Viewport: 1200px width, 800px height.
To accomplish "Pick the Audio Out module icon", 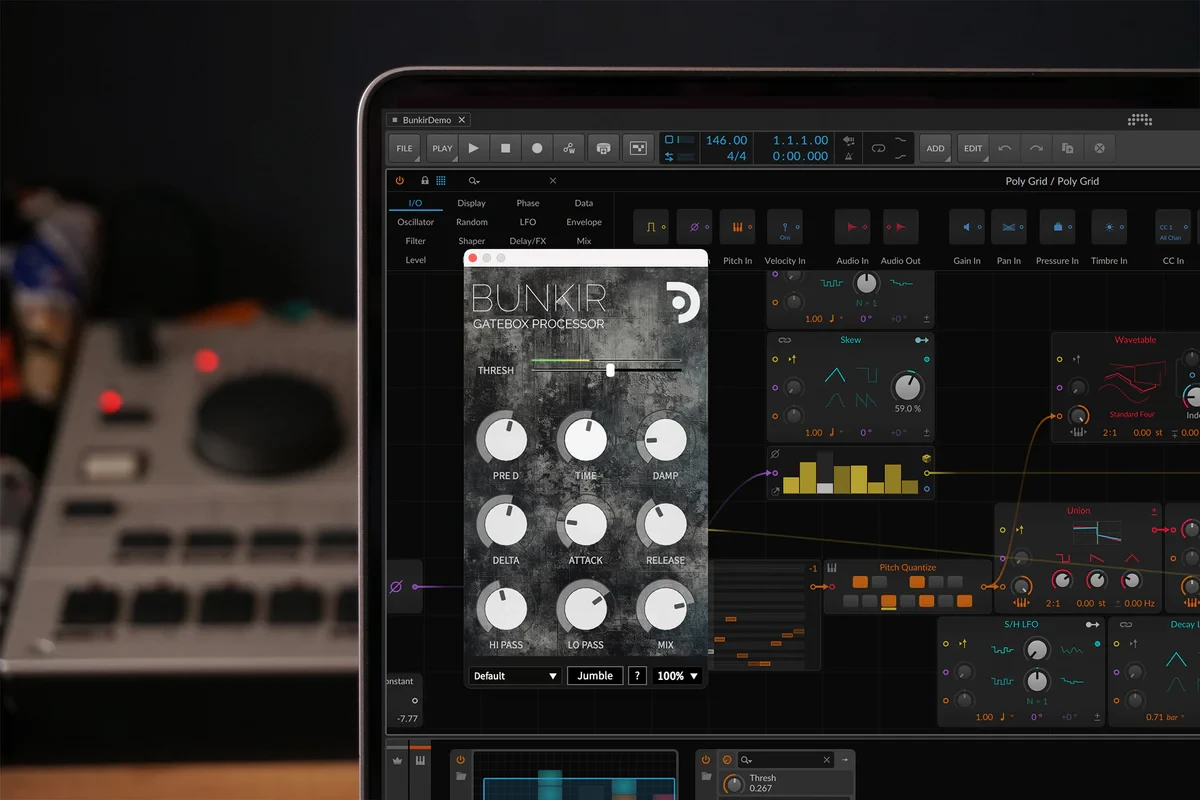I will click(900, 227).
